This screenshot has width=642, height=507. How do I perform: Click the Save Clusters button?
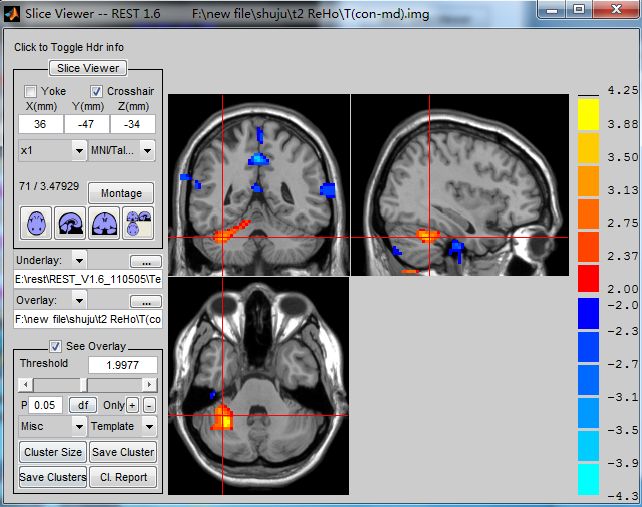tap(53, 477)
